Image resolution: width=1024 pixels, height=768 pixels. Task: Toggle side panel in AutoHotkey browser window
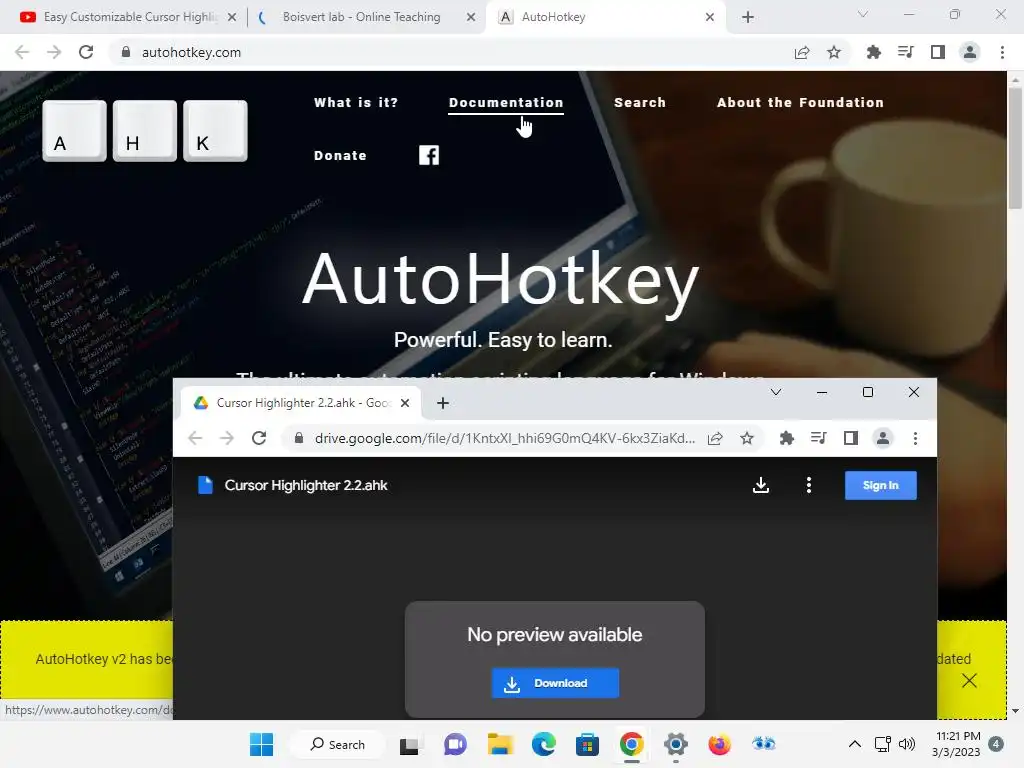pos(938,52)
